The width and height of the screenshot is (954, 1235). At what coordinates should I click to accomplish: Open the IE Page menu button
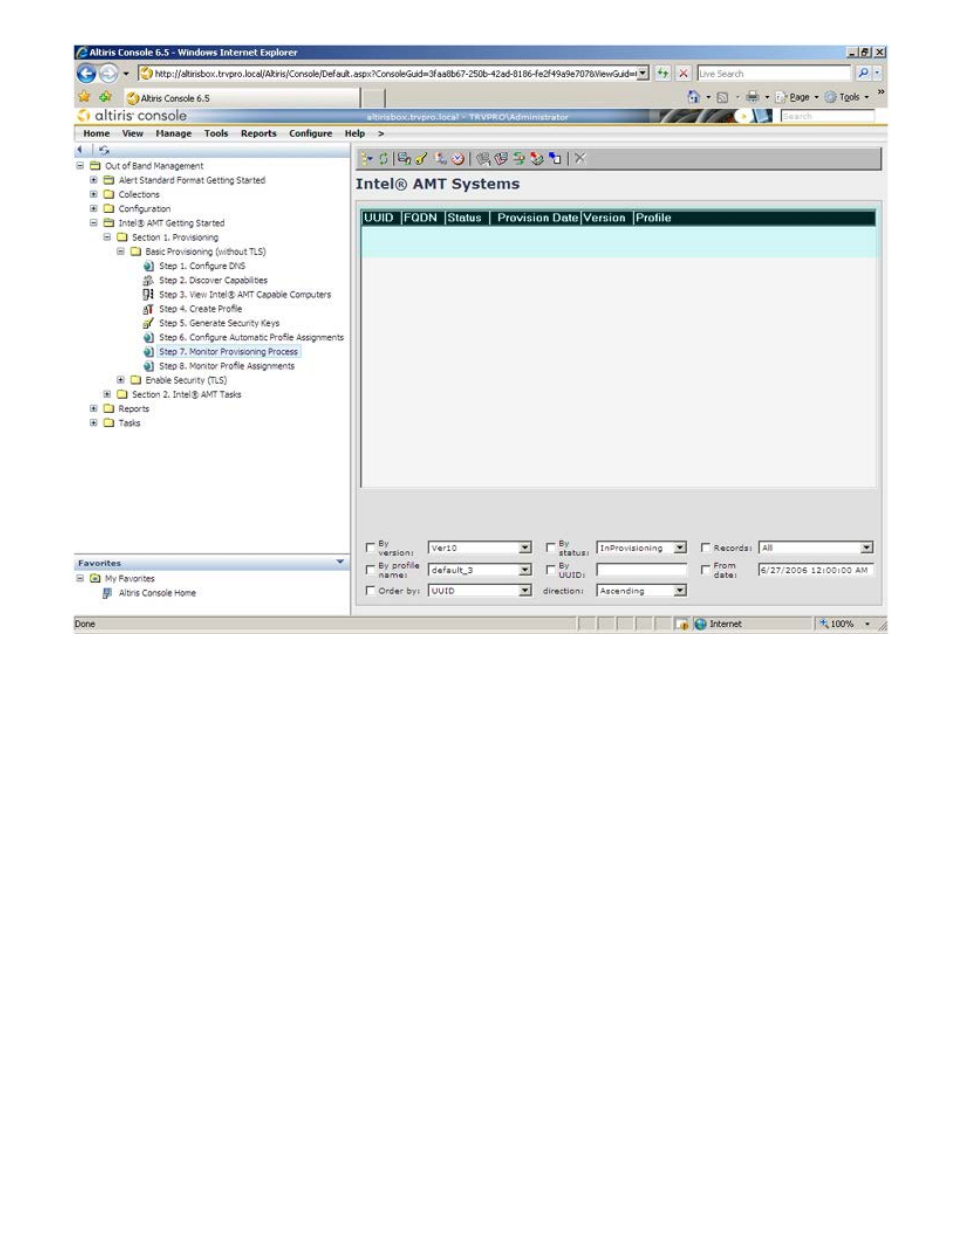pyautogui.click(x=798, y=97)
